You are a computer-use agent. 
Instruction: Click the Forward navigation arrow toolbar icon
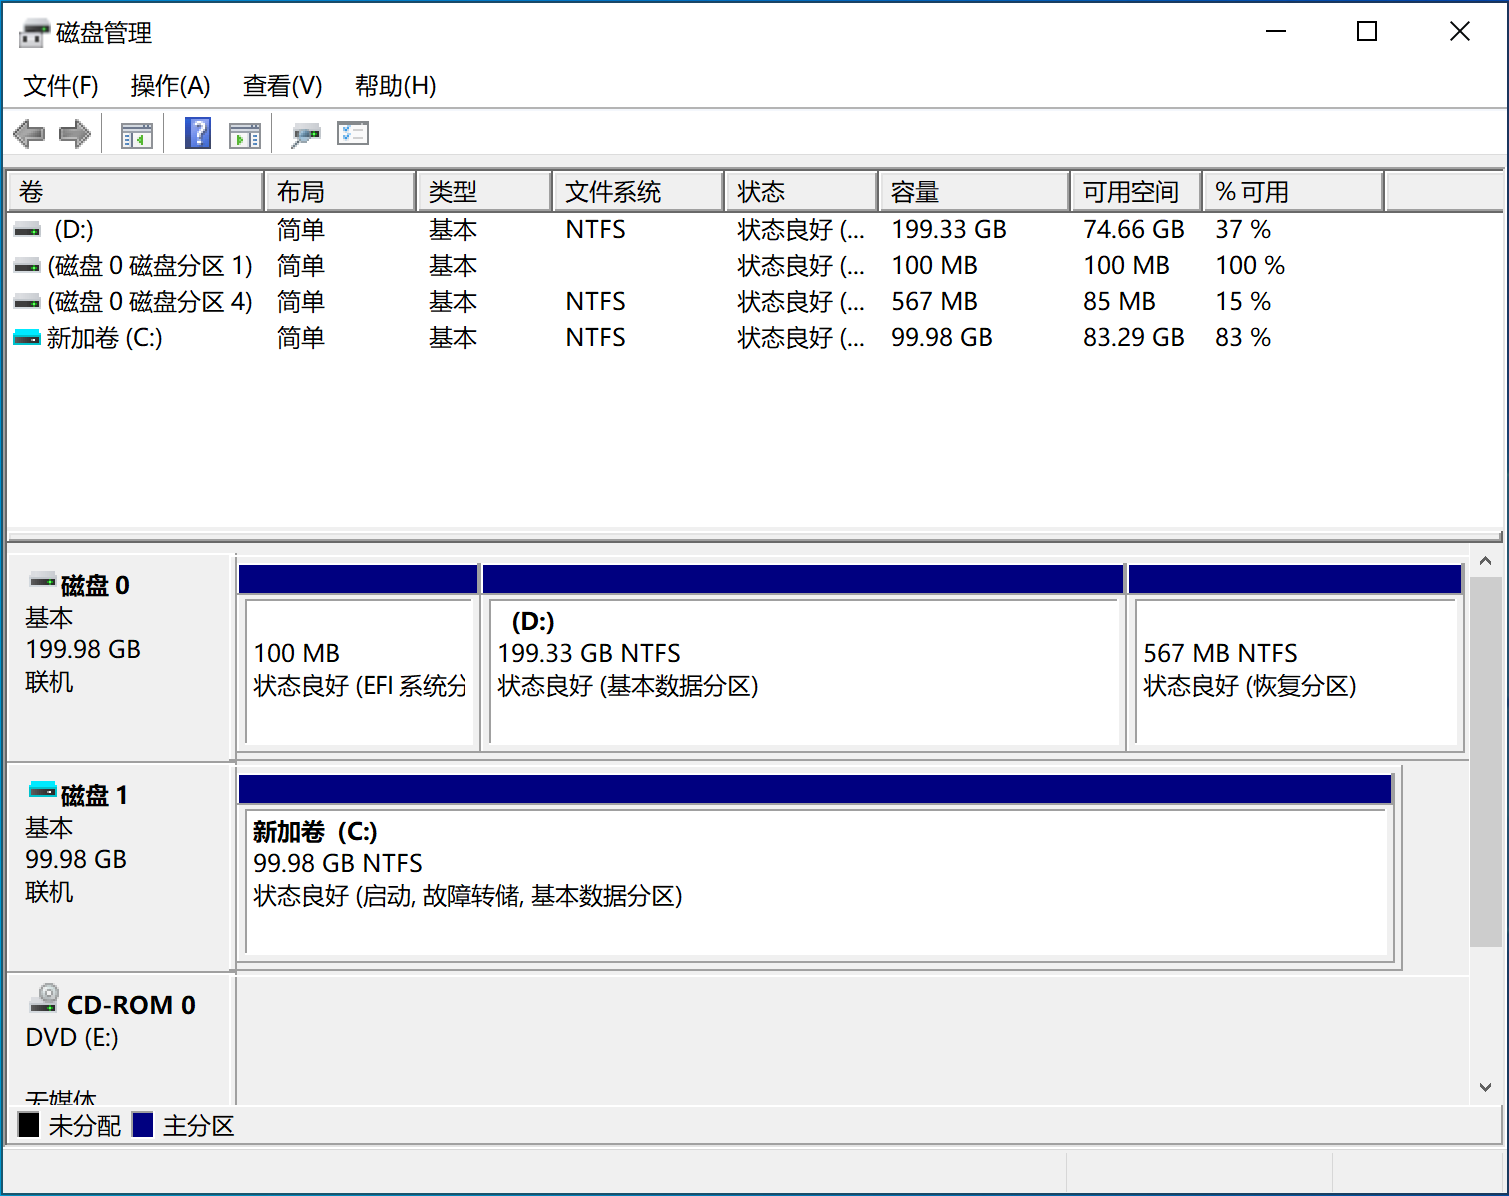[x=74, y=133]
